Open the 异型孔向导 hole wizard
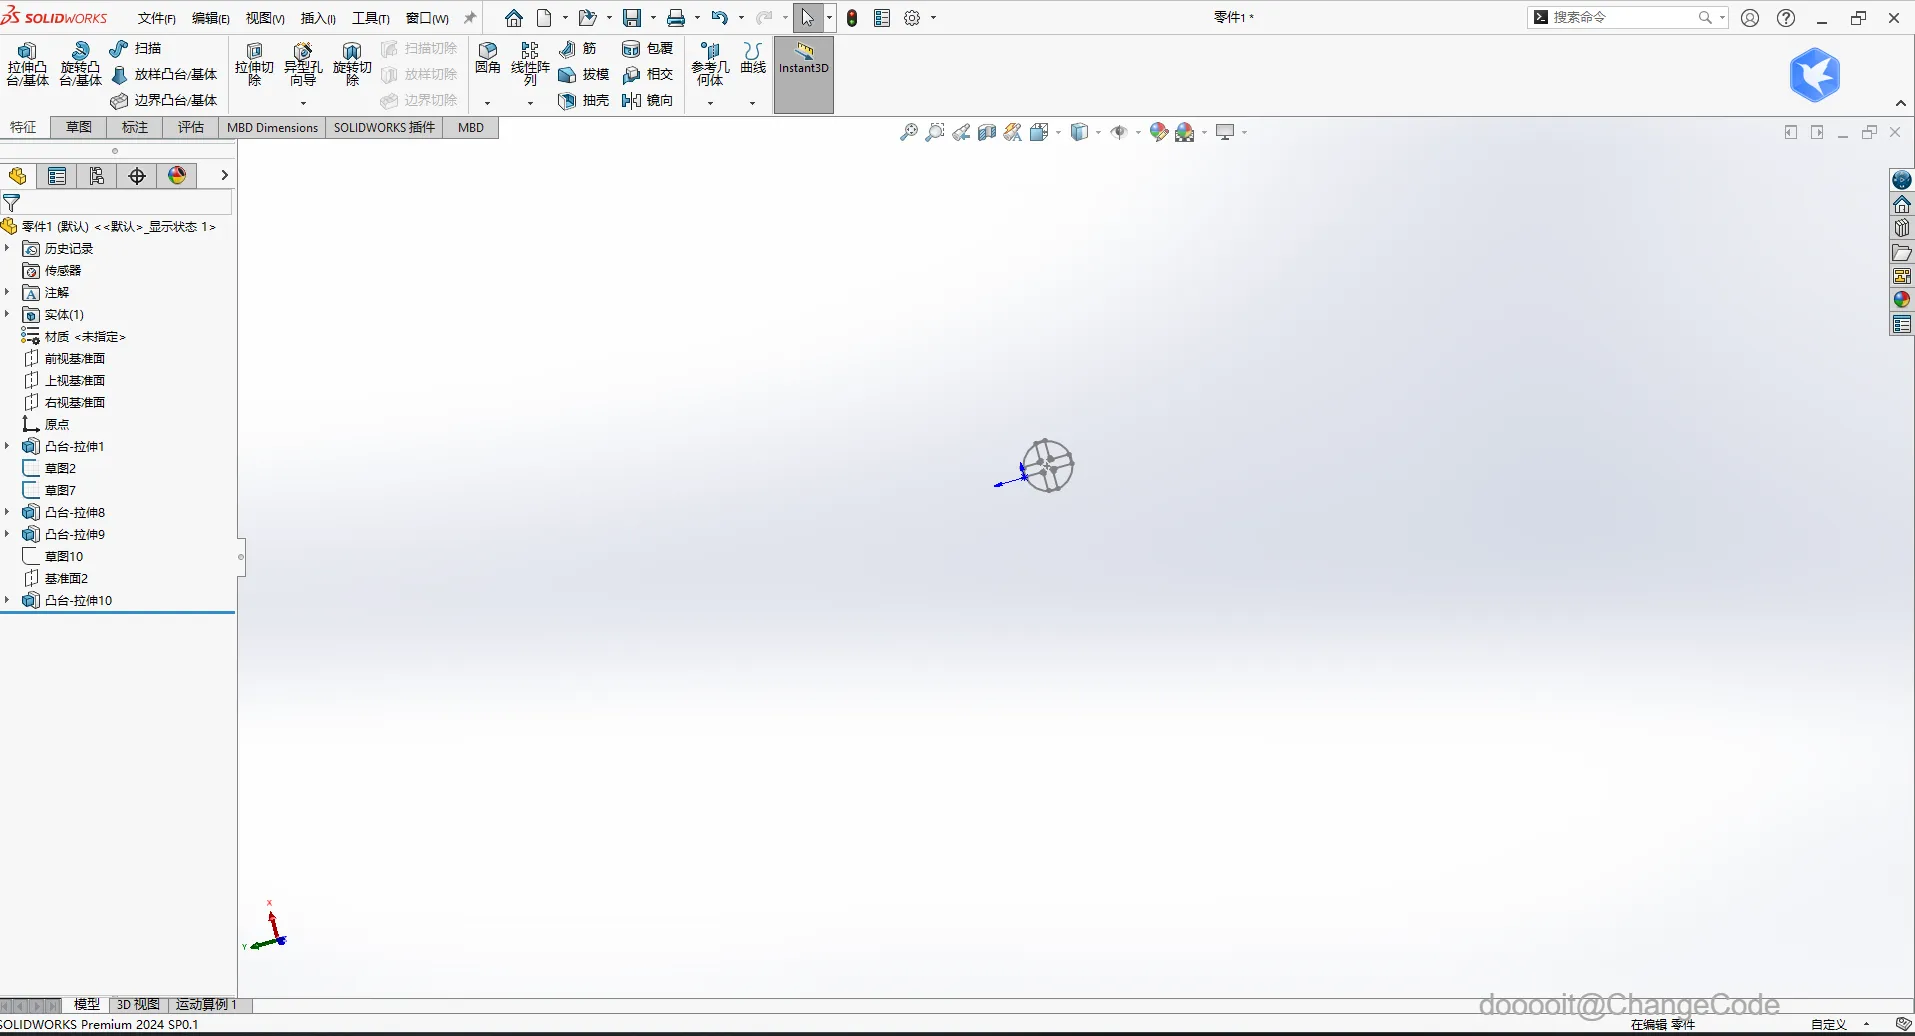The width and height of the screenshot is (1915, 1036). (x=303, y=65)
